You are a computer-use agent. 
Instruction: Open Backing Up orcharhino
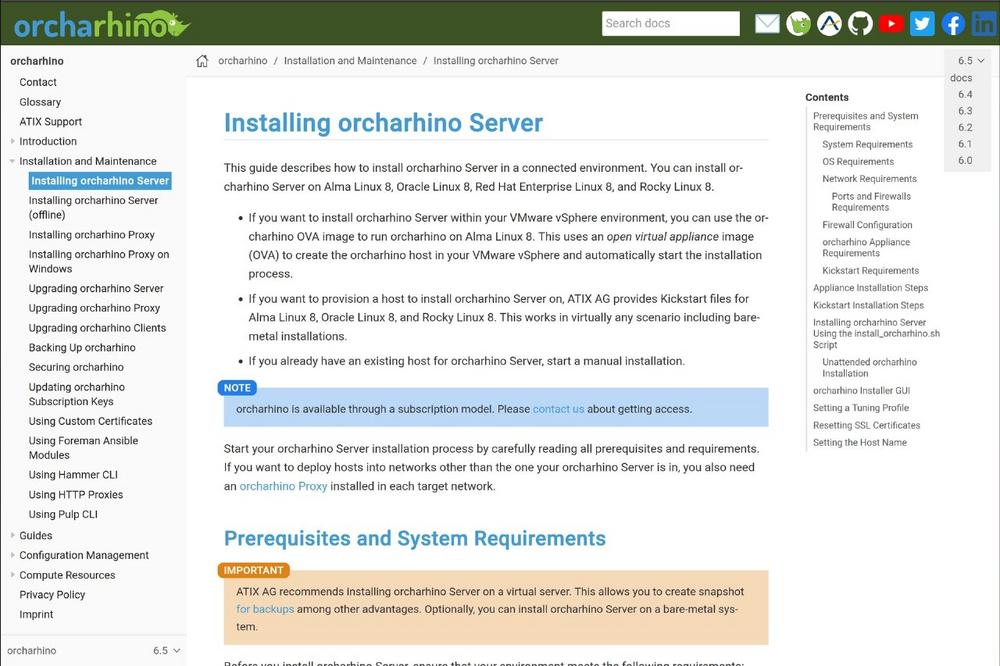click(82, 348)
